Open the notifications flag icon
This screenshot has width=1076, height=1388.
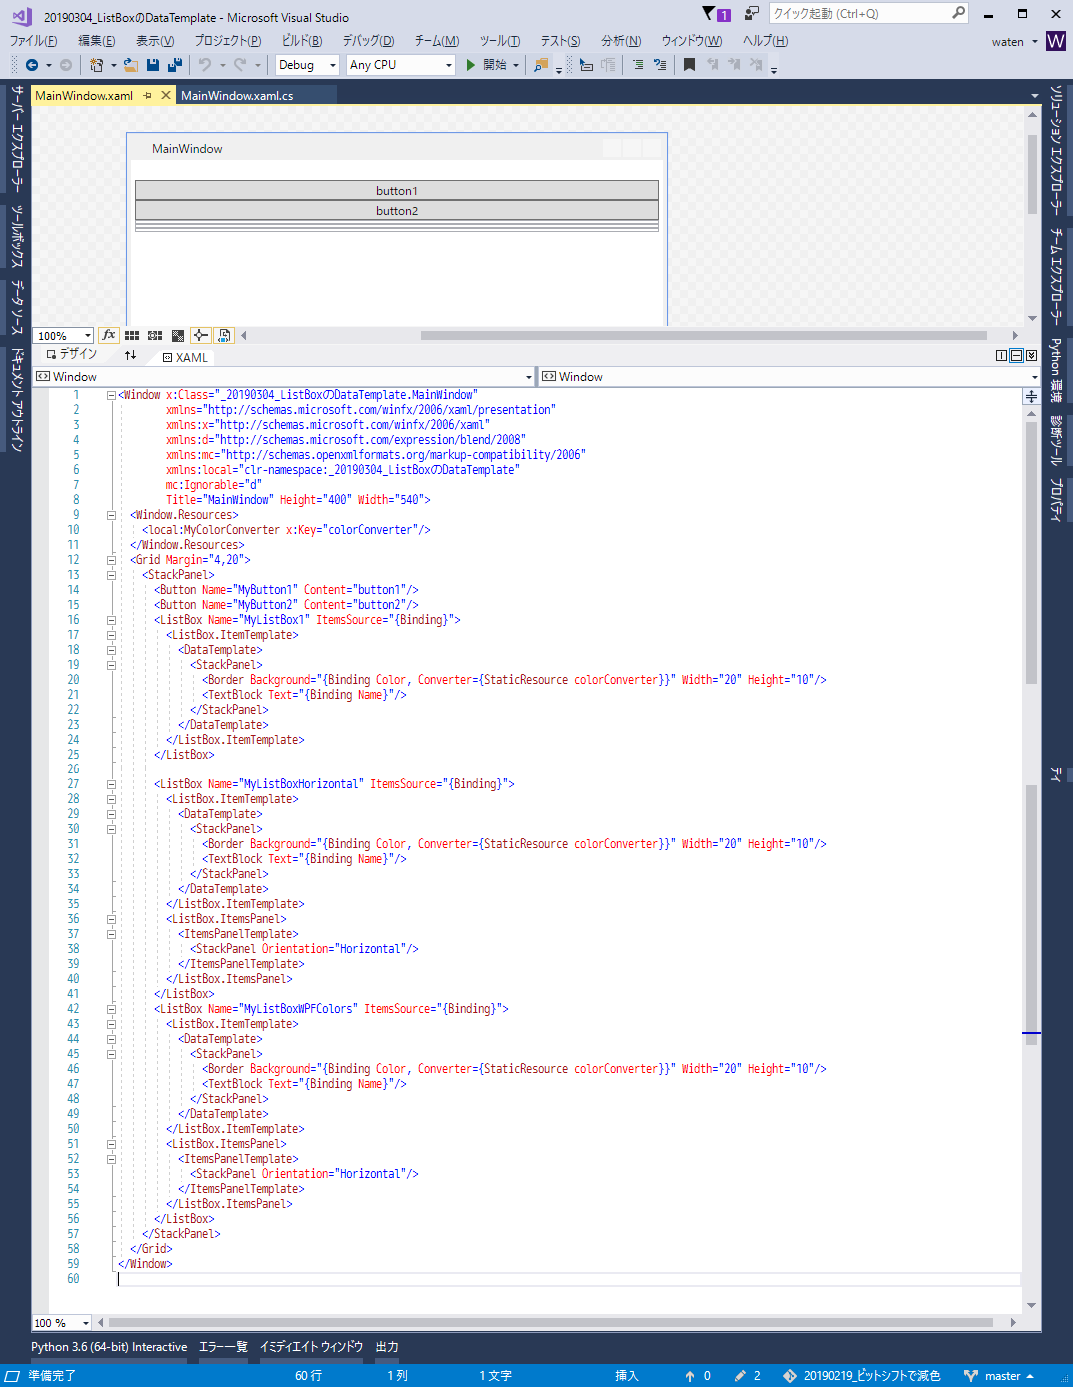click(x=709, y=14)
